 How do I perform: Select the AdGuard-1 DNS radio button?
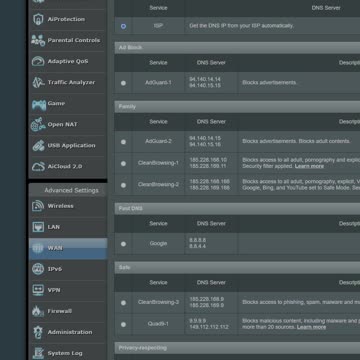pyautogui.click(x=123, y=83)
